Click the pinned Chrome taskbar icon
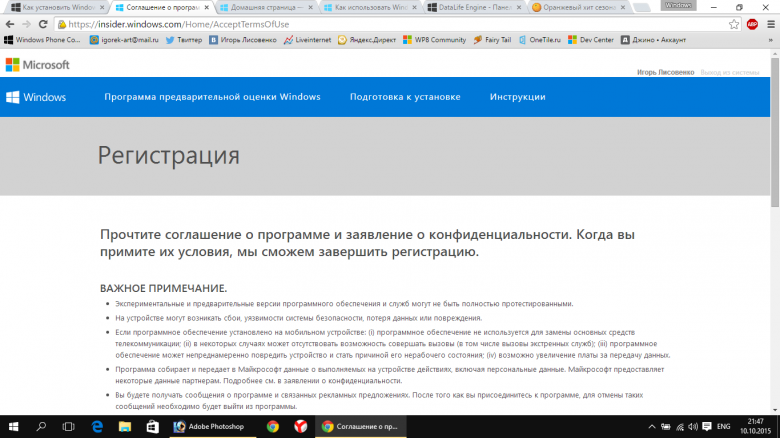The height and width of the screenshot is (438, 780). (272, 427)
